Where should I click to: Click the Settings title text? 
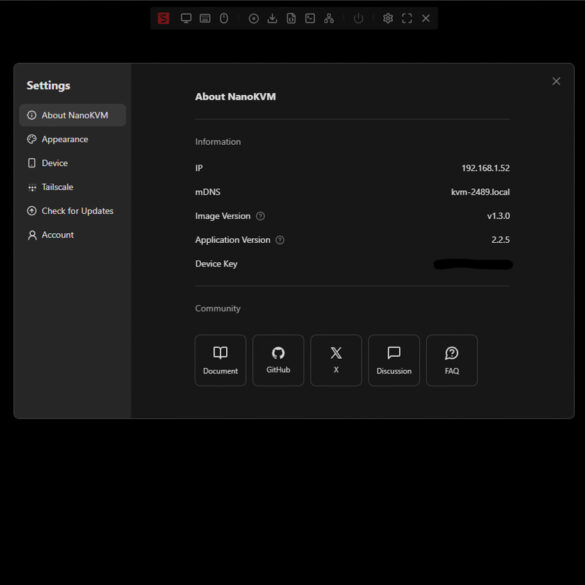pyautogui.click(x=48, y=85)
